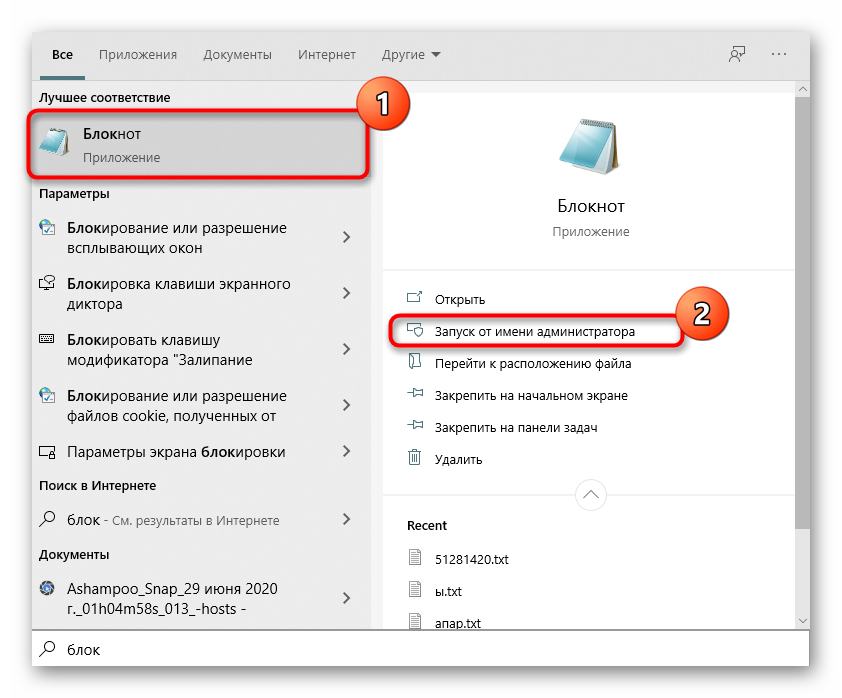Open recent file апар.txt
842x698 pixels.
[x=458, y=623]
